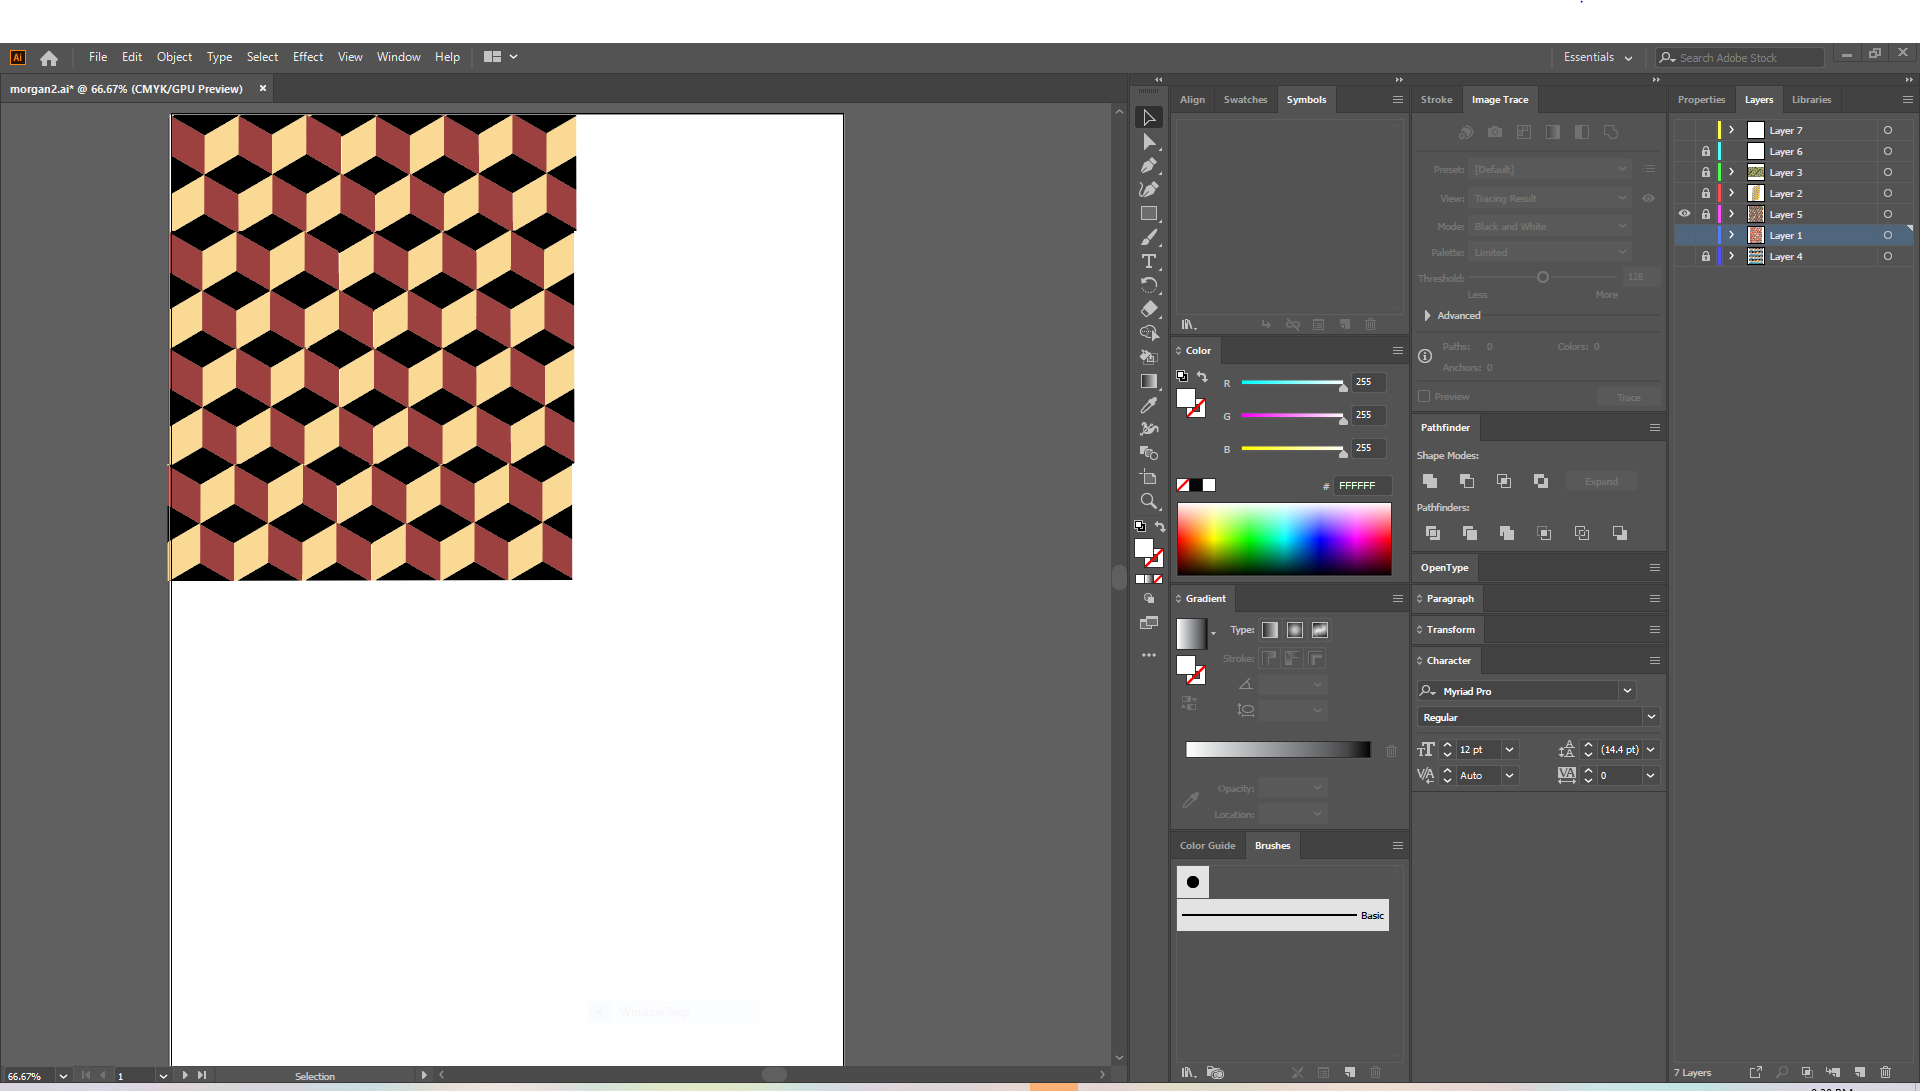Delete selected layer with trash icon
The width and height of the screenshot is (1920, 1091).
[1886, 1072]
